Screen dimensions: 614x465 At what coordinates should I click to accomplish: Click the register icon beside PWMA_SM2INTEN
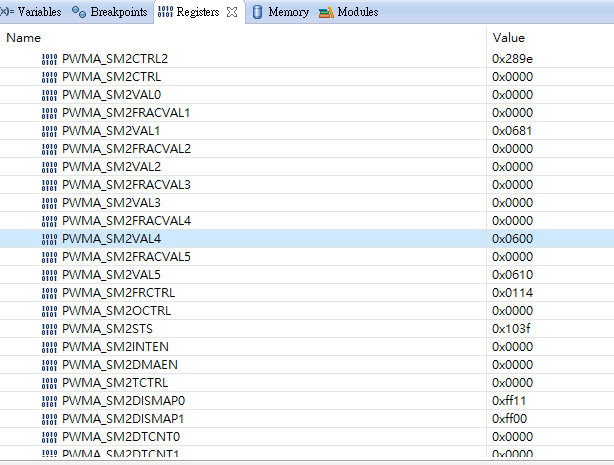click(x=49, y=347)
